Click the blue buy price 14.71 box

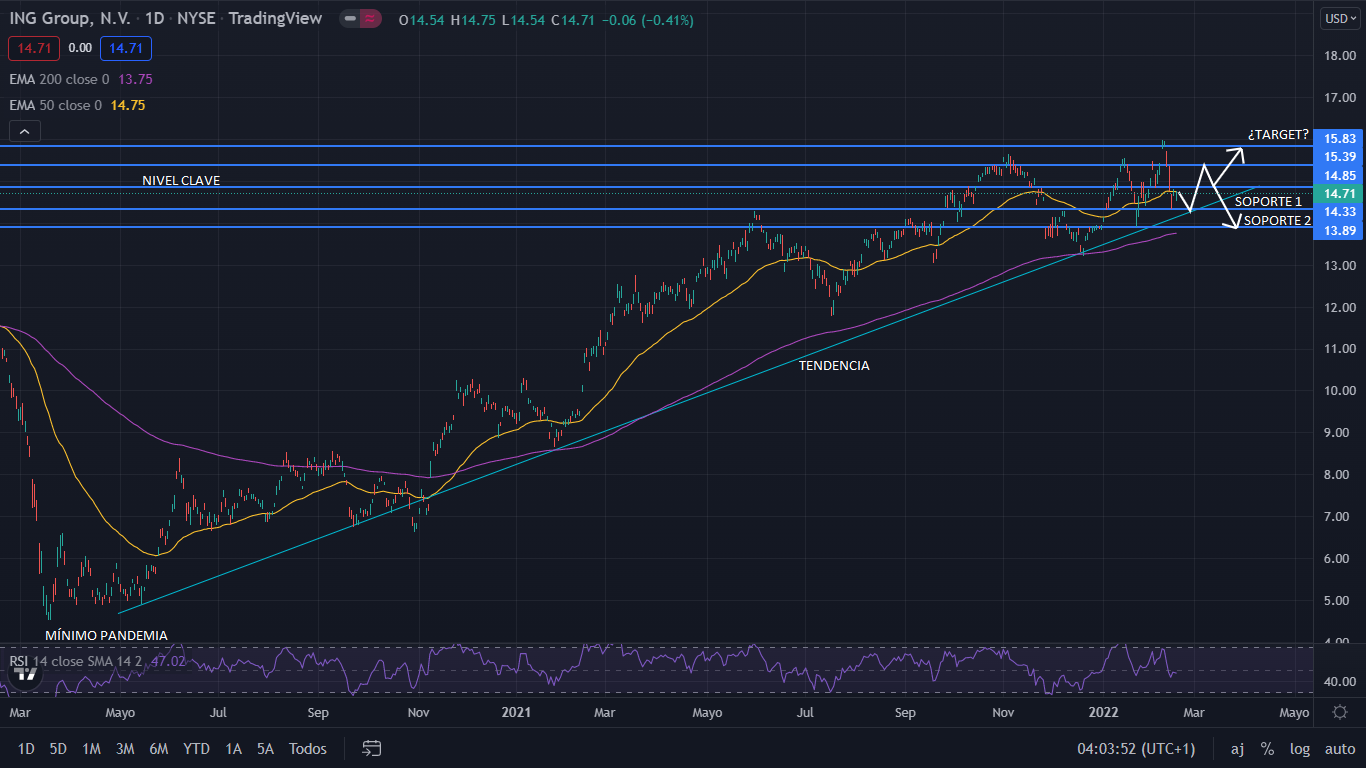pos(125,47)
